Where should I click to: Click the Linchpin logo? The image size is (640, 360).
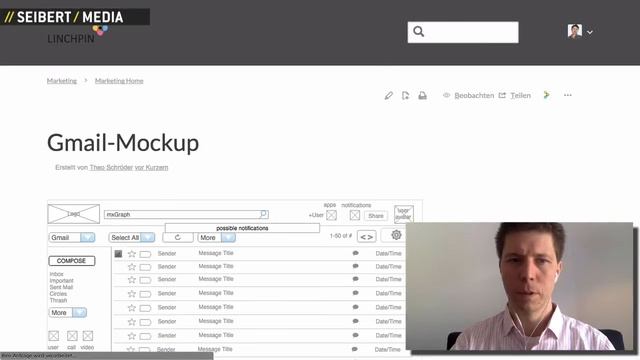[77, 36]
